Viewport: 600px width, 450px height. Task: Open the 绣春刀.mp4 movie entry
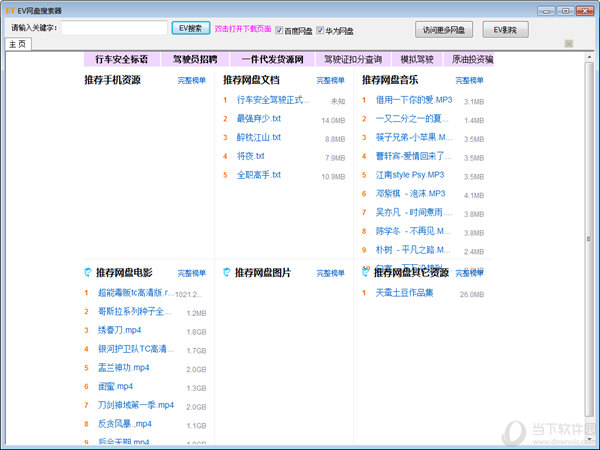click(119, 331)
